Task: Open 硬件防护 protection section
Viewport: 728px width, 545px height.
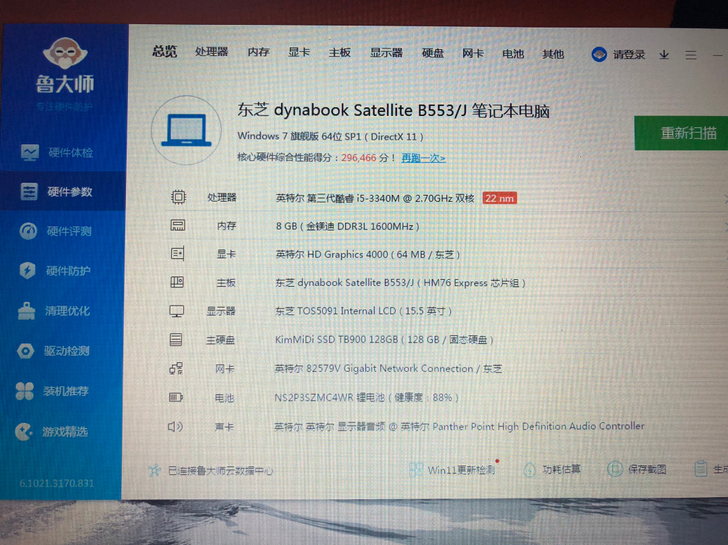Action: pos(55,270)
